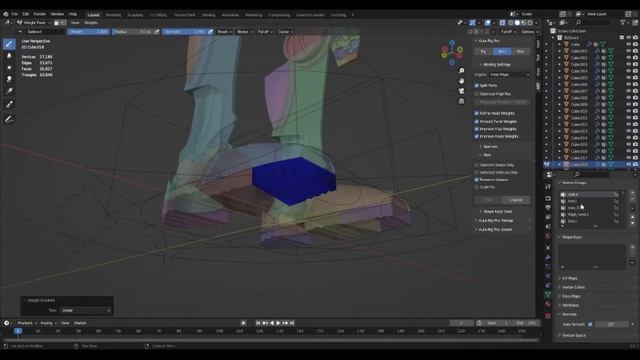Click the viewport navigation axis gizmo
Screen dimensions: 640x360
click(452, 52)
